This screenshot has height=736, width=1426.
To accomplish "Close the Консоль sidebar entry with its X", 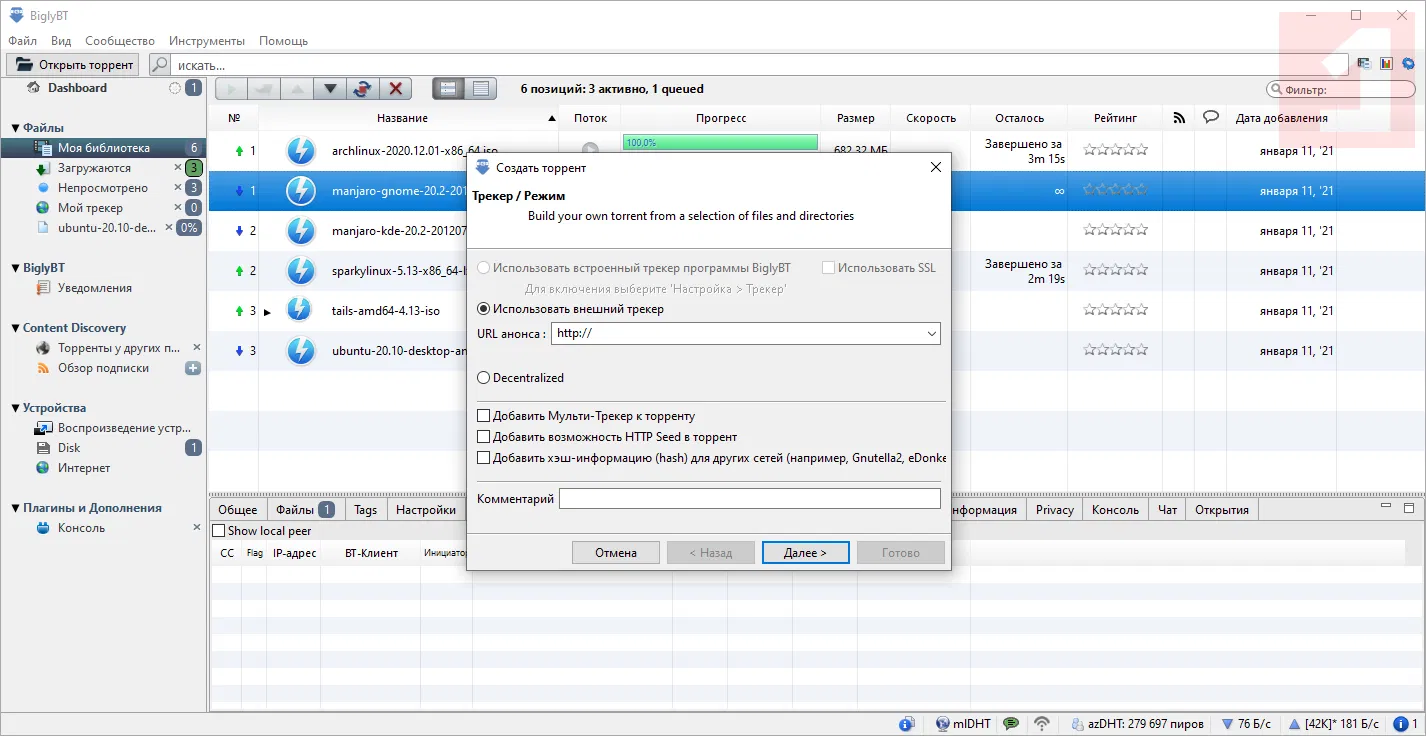I will pos(196,528).
